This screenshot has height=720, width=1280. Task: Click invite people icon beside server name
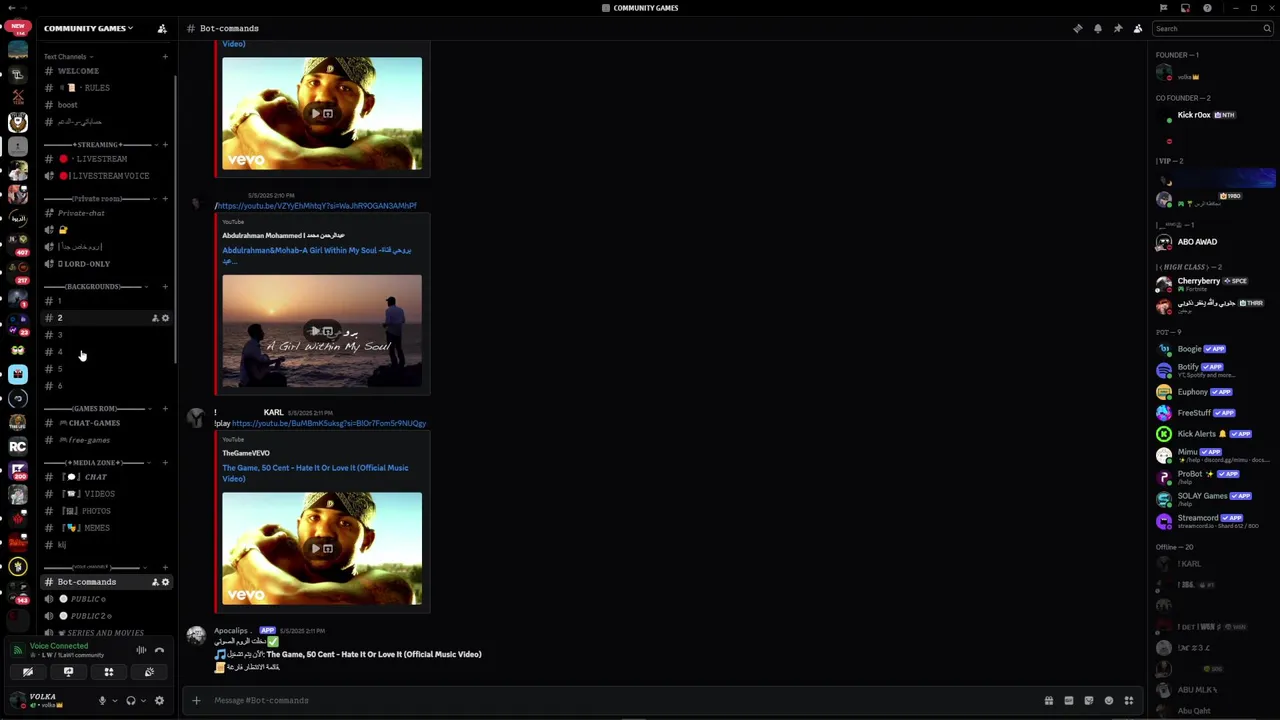click(x=162, y=28)
